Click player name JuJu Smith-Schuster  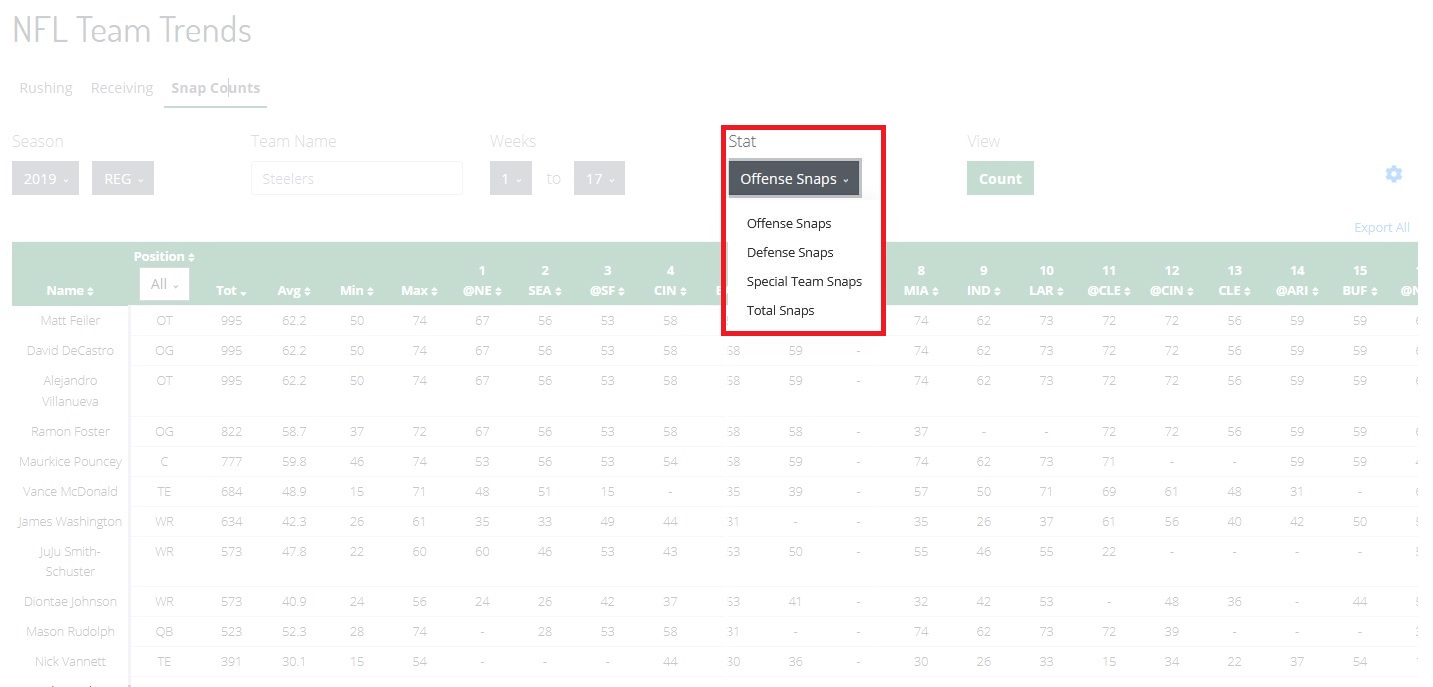70,561
